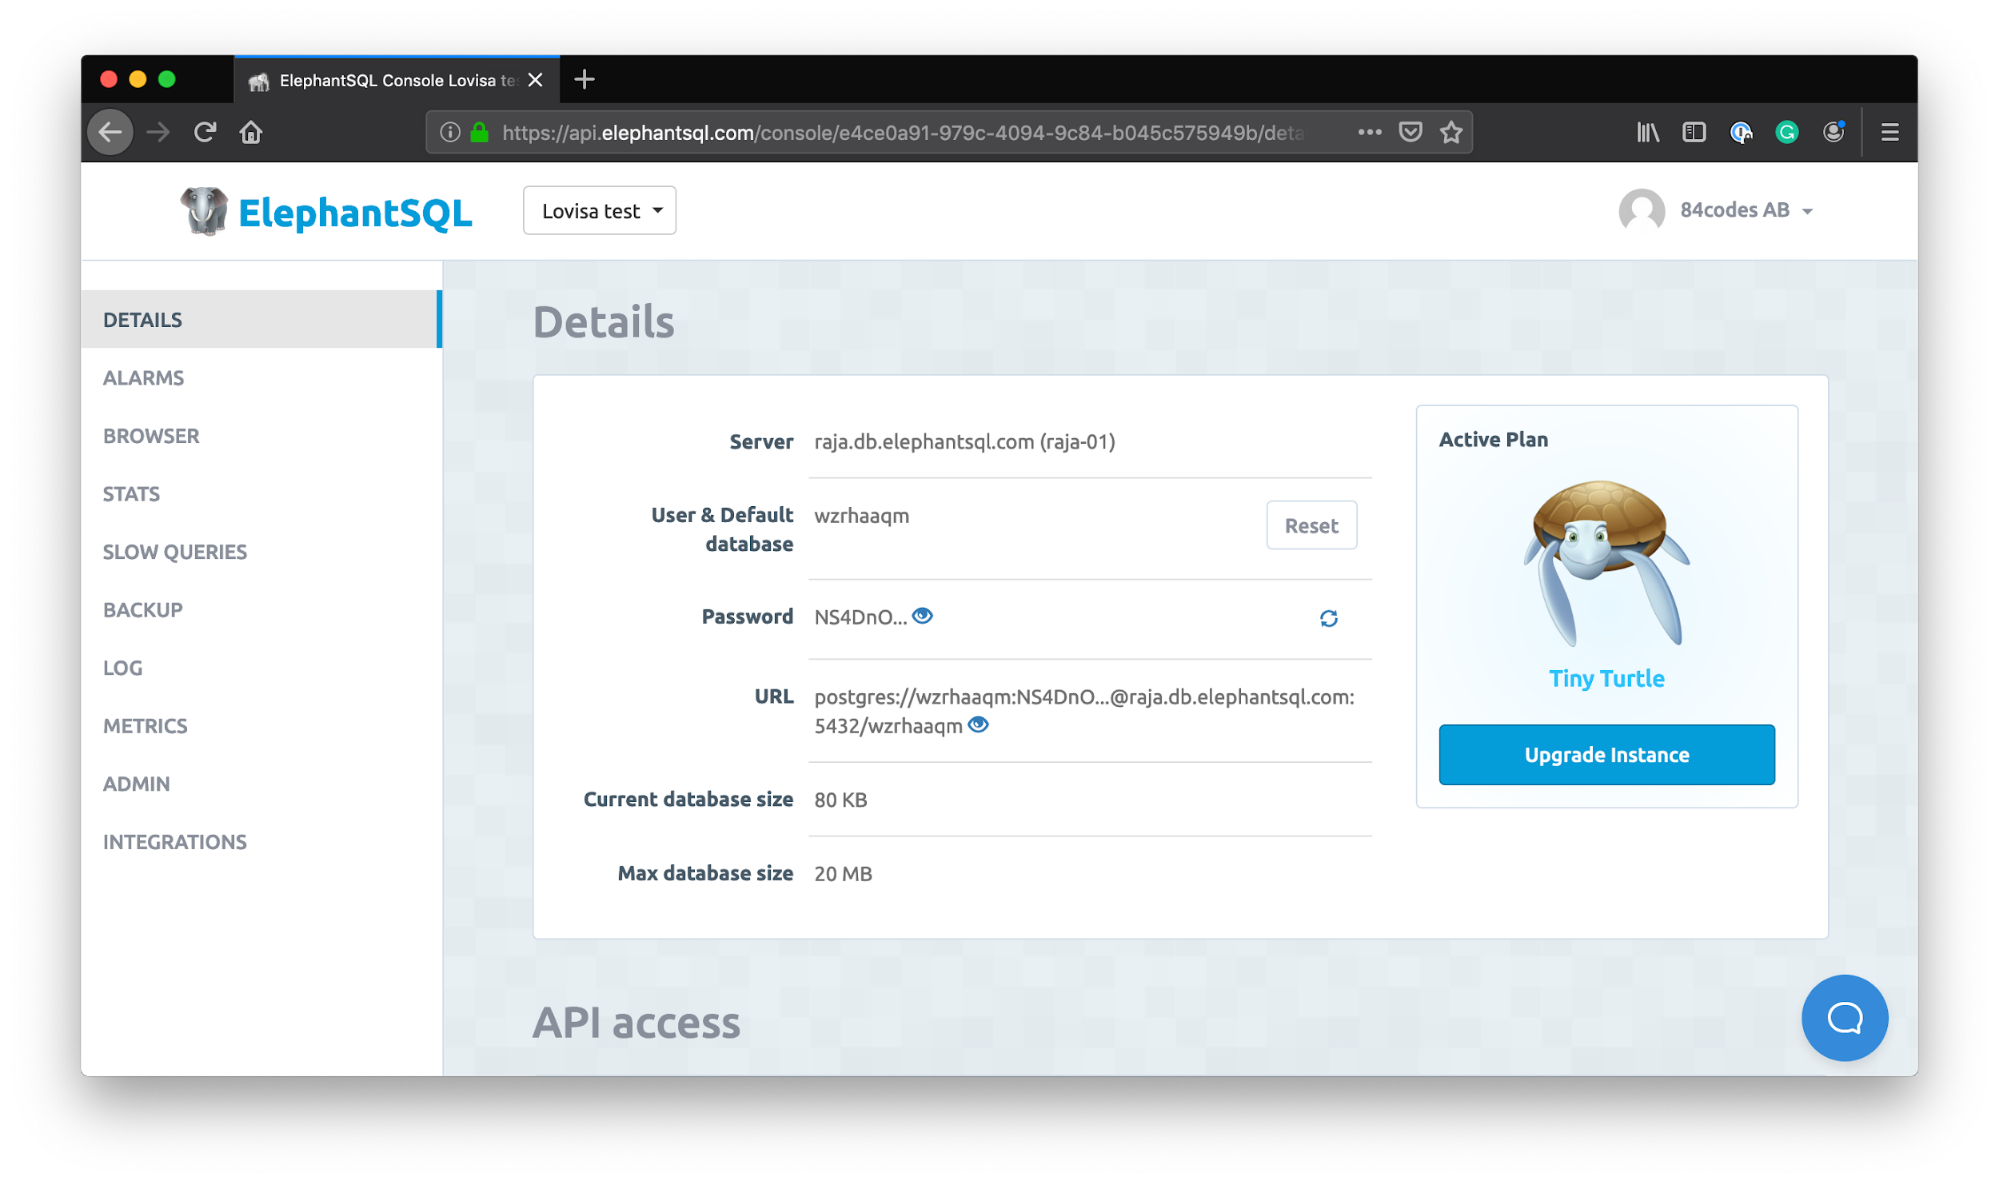Reveal password with the eye icon
The height and width of the screenshot is (1184, 1999).
(923, 616)
